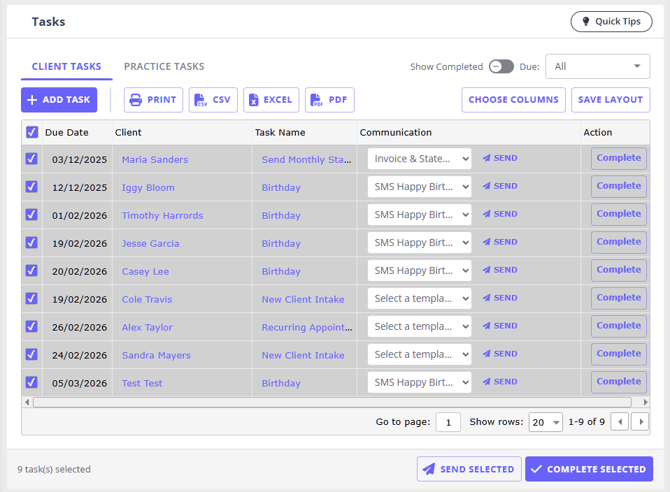The height and width of the screenshot is (492, 670).
Task: Click the horizontal scrollbar under the table
Action: tap(330, 402)
